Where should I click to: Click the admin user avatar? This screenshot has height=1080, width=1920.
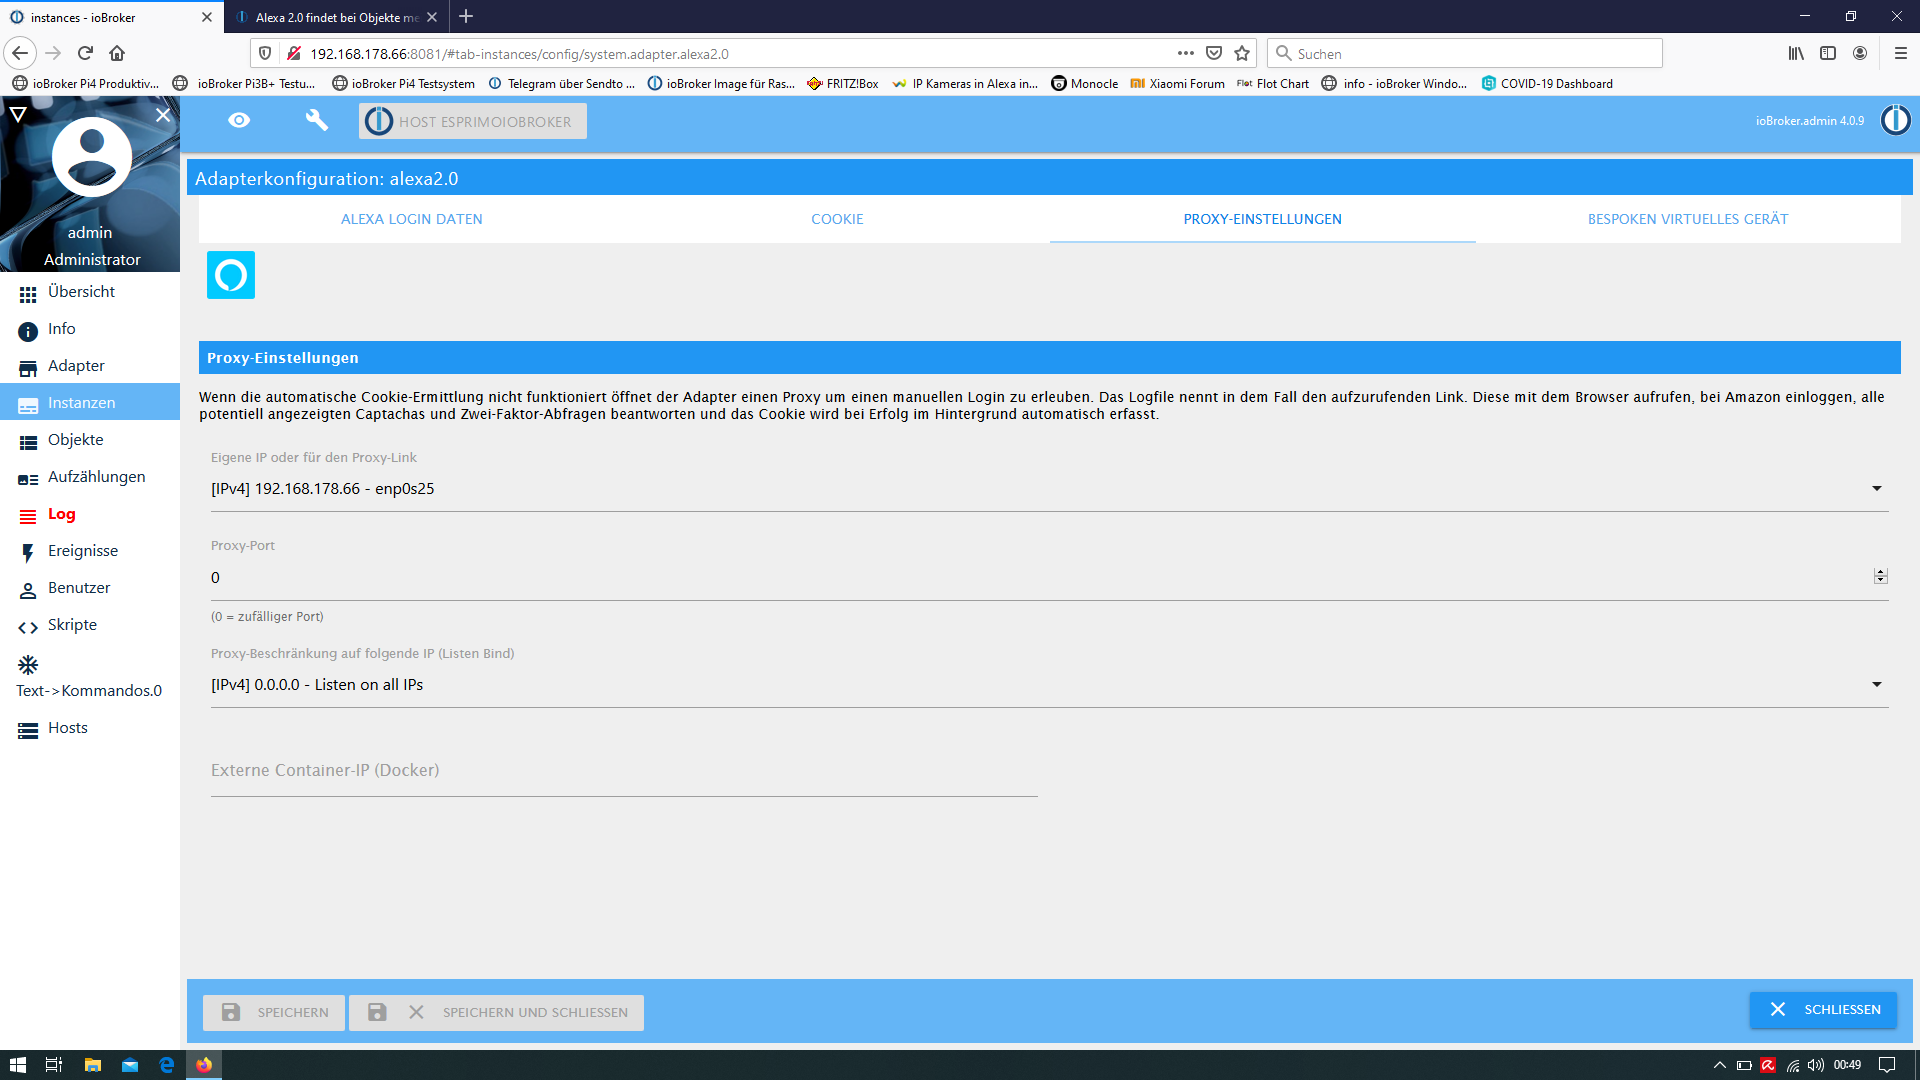click(91, 157)
